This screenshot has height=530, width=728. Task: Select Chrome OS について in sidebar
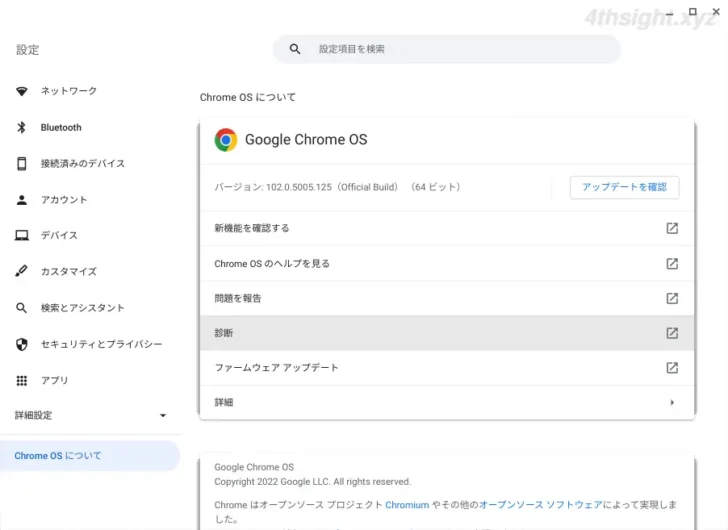click(x=90, y=456)
